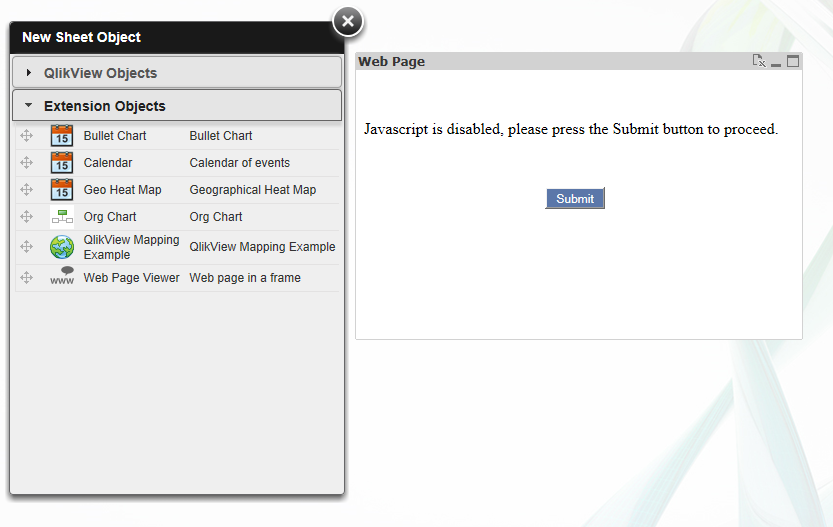The width and height of the screenshot is (833, 527).
Task: Click the QlikView Mapping globe icon
Action: [x=62, y=247]
